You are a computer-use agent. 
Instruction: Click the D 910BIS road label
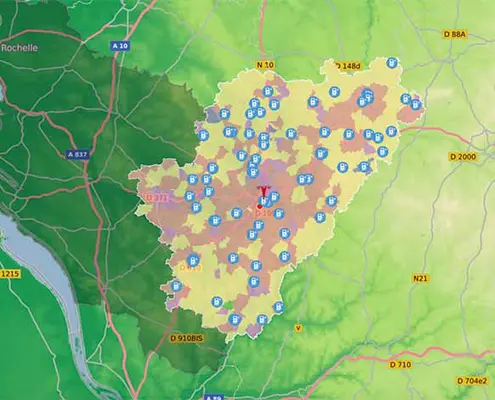coord(186,338)
